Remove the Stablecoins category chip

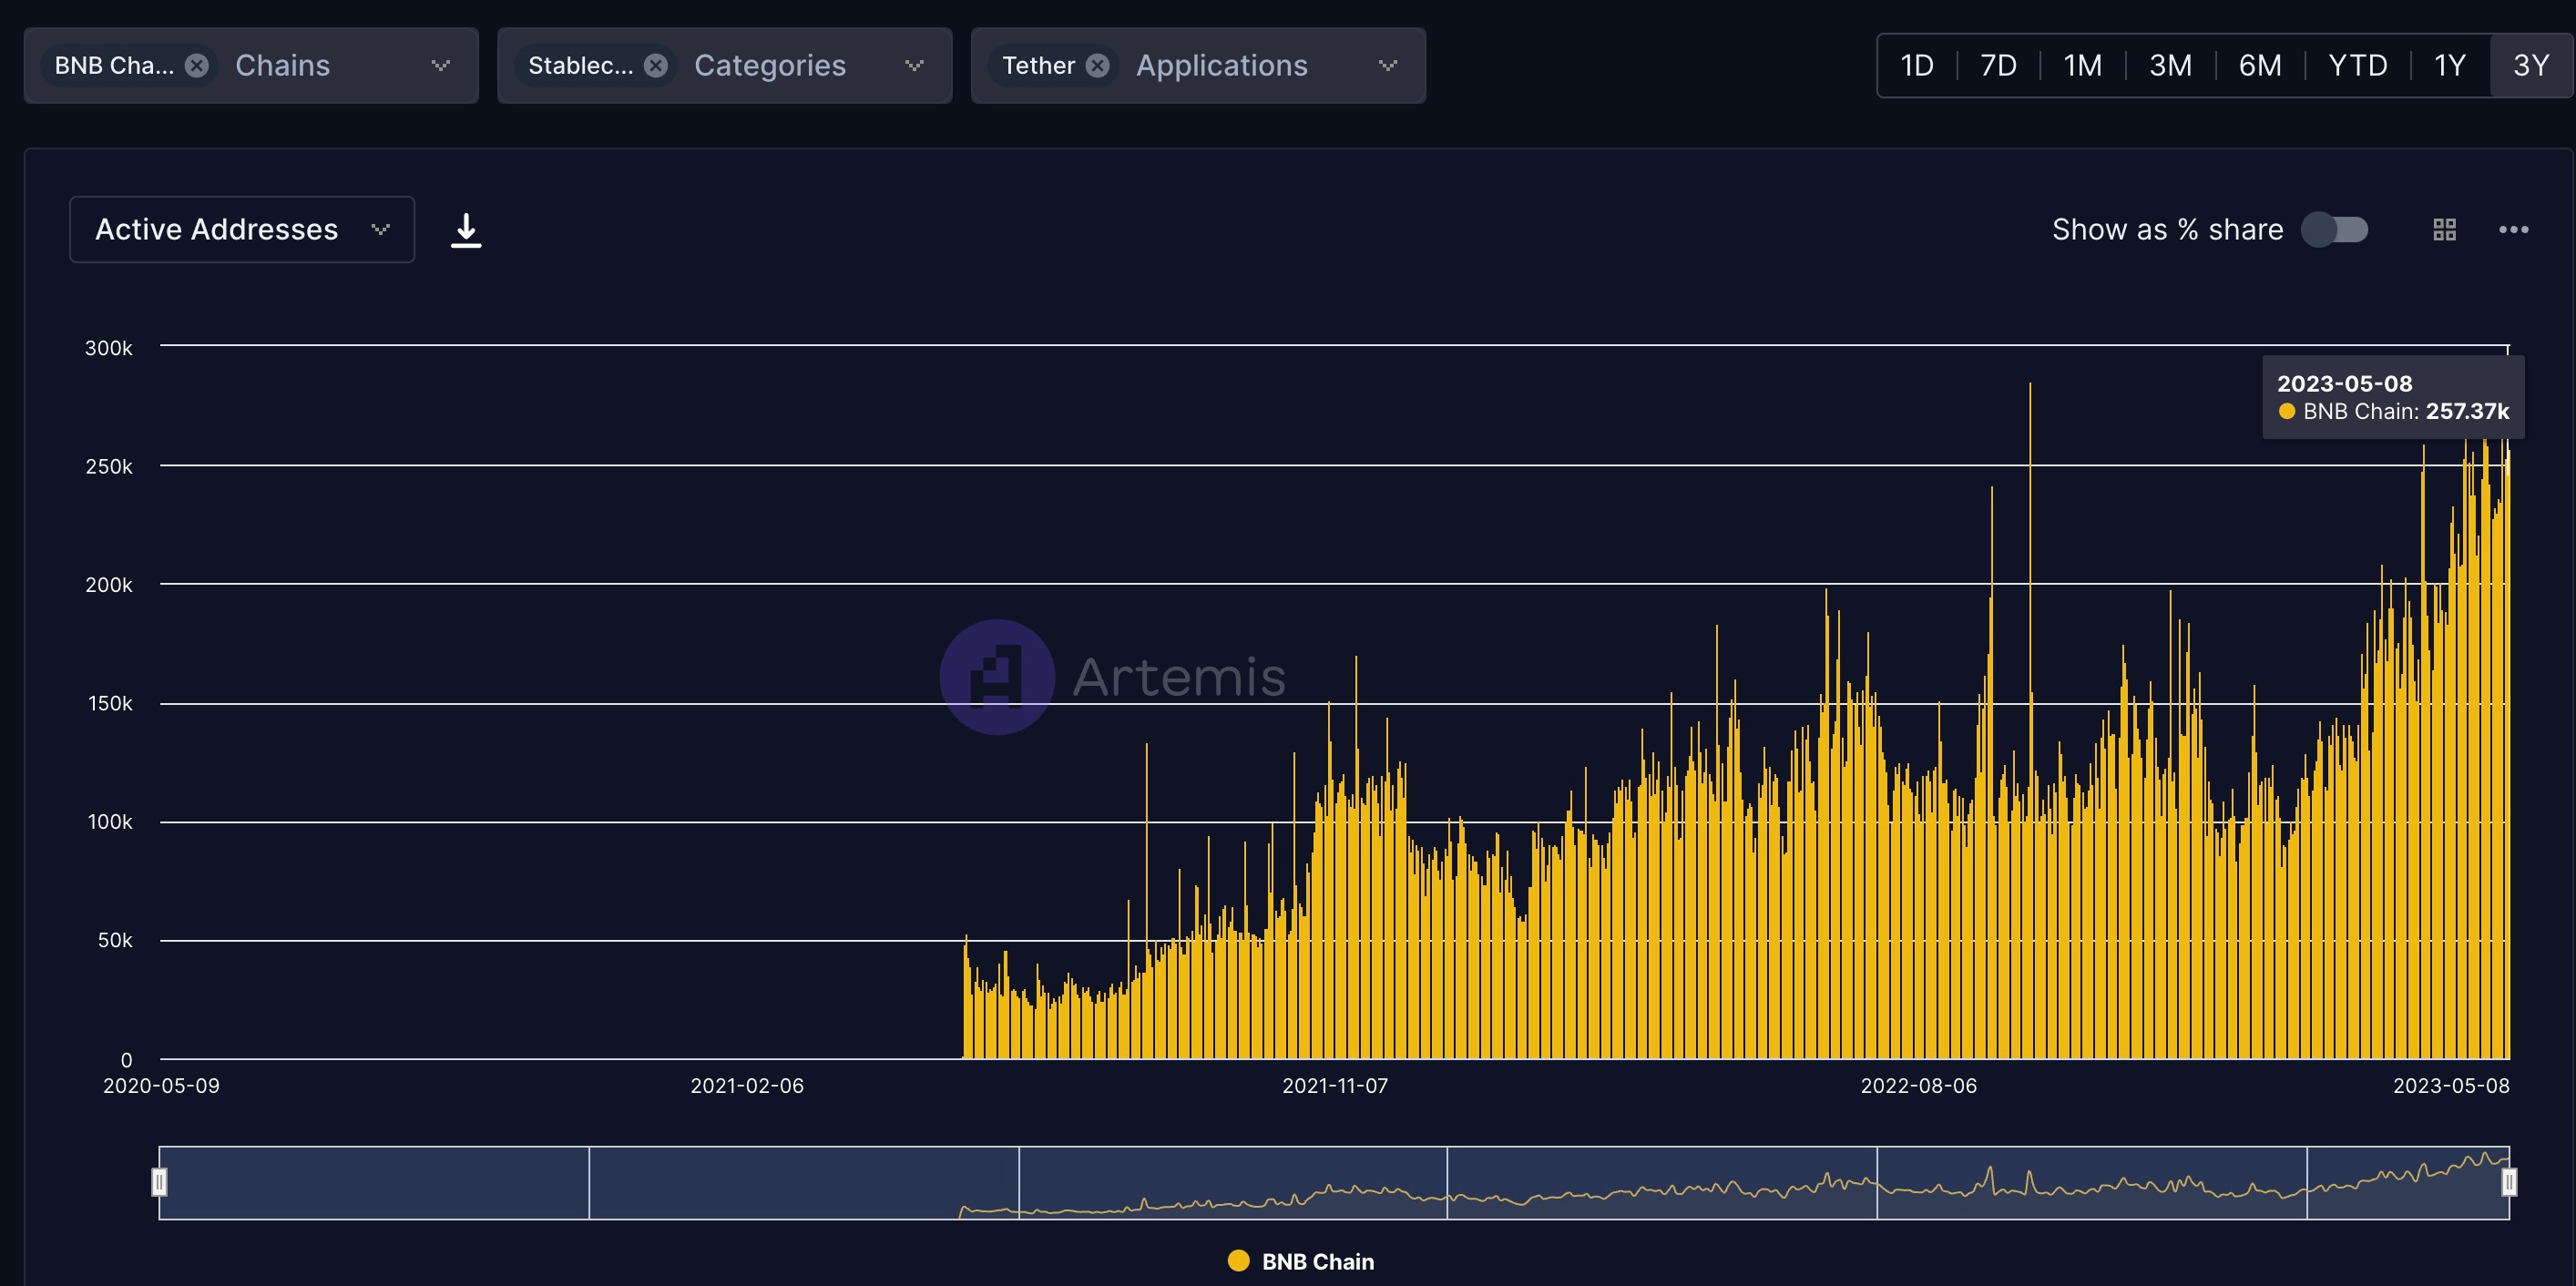tap(656, 65)
